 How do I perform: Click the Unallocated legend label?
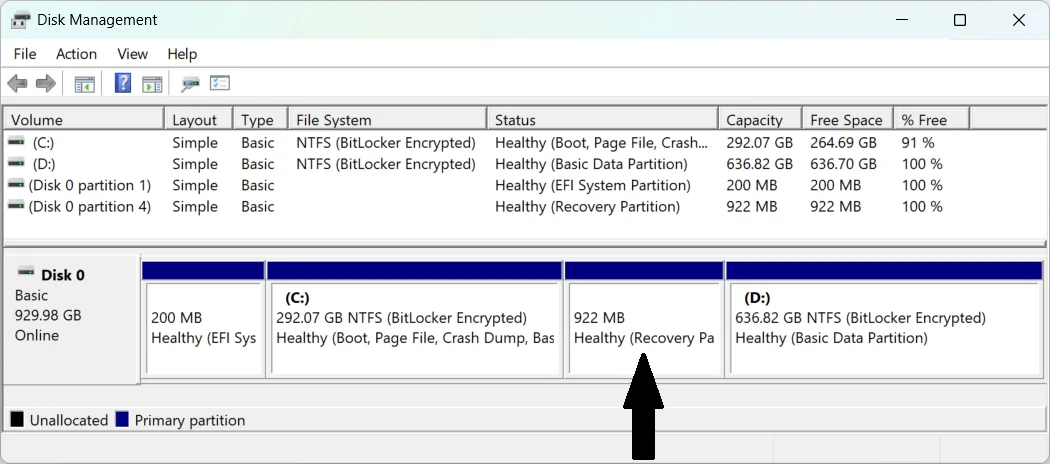pyautogui.click(x=69, y=420)
